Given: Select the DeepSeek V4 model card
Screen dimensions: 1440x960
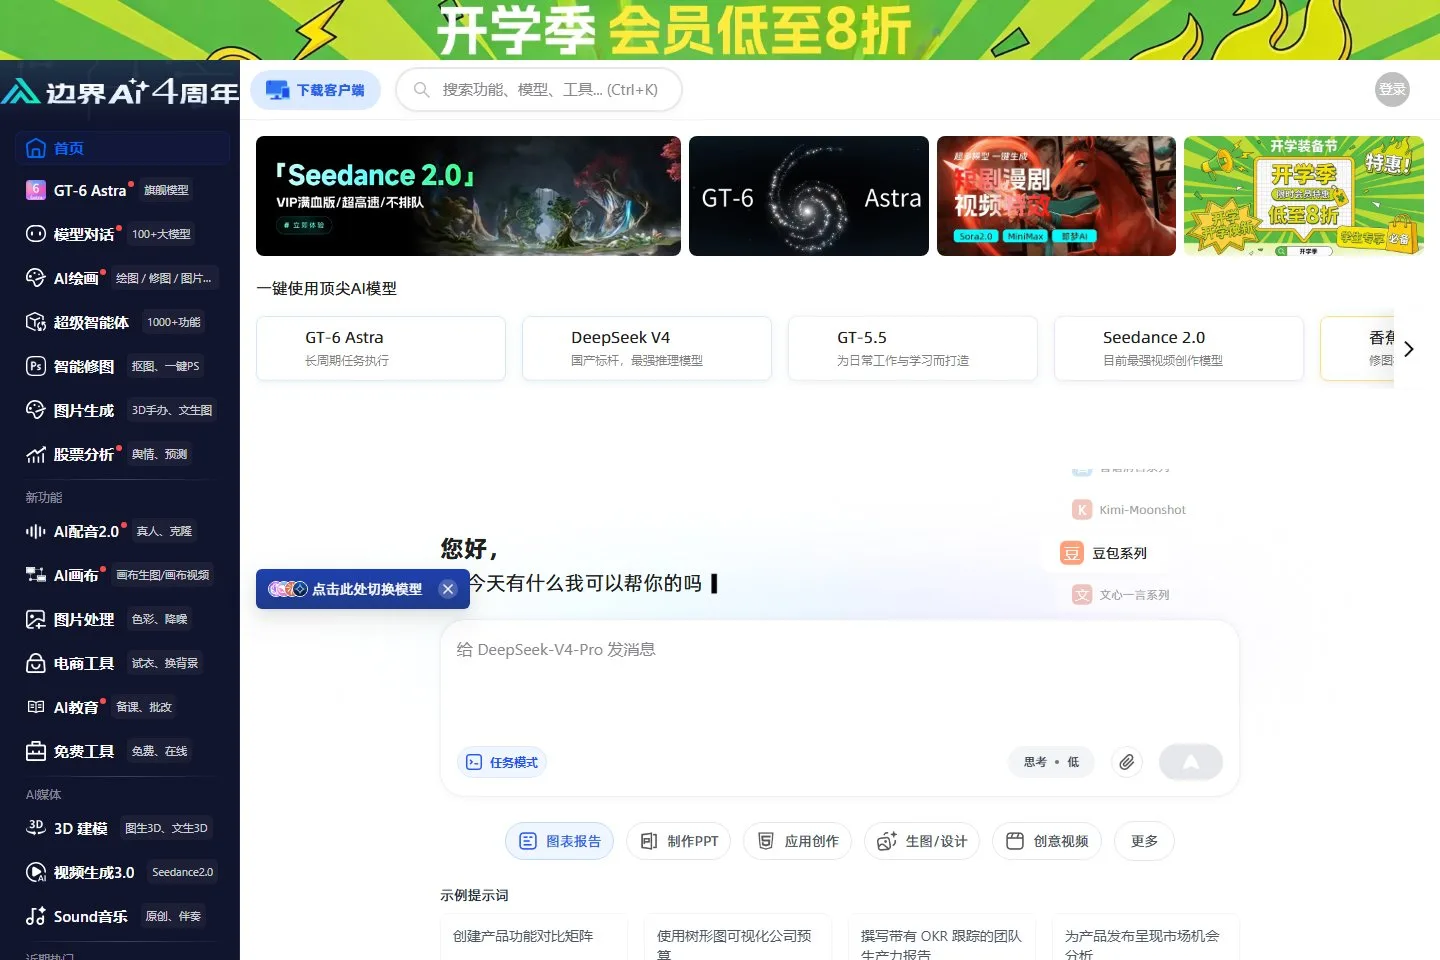Looking at the screenshot, I should [x=647, y=348].
